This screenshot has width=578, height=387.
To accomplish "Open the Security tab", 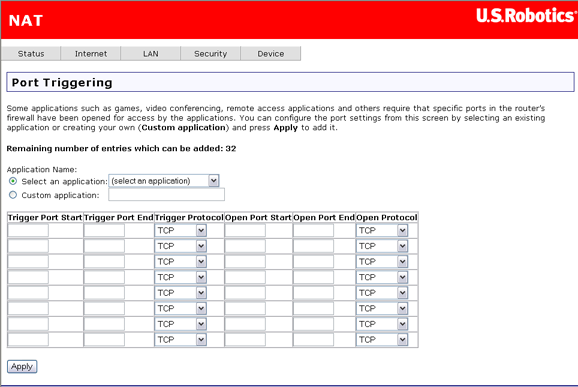I will pyautogui.click(x=210, y=54).
